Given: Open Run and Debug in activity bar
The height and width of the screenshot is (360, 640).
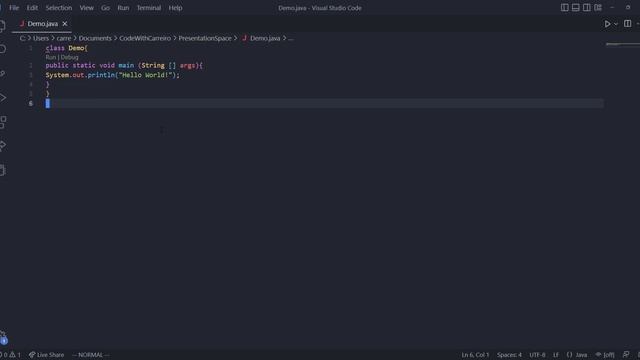Looking at the screenshot, I should (x=2, y=98).
